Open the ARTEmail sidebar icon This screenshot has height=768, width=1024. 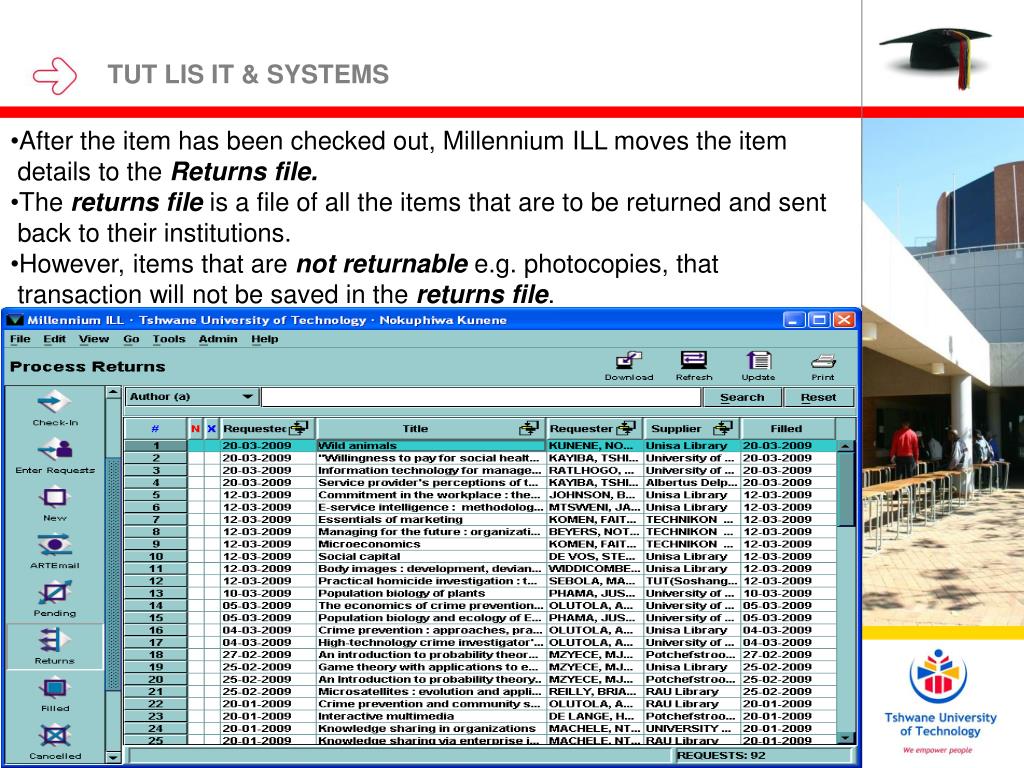point(55,551)
